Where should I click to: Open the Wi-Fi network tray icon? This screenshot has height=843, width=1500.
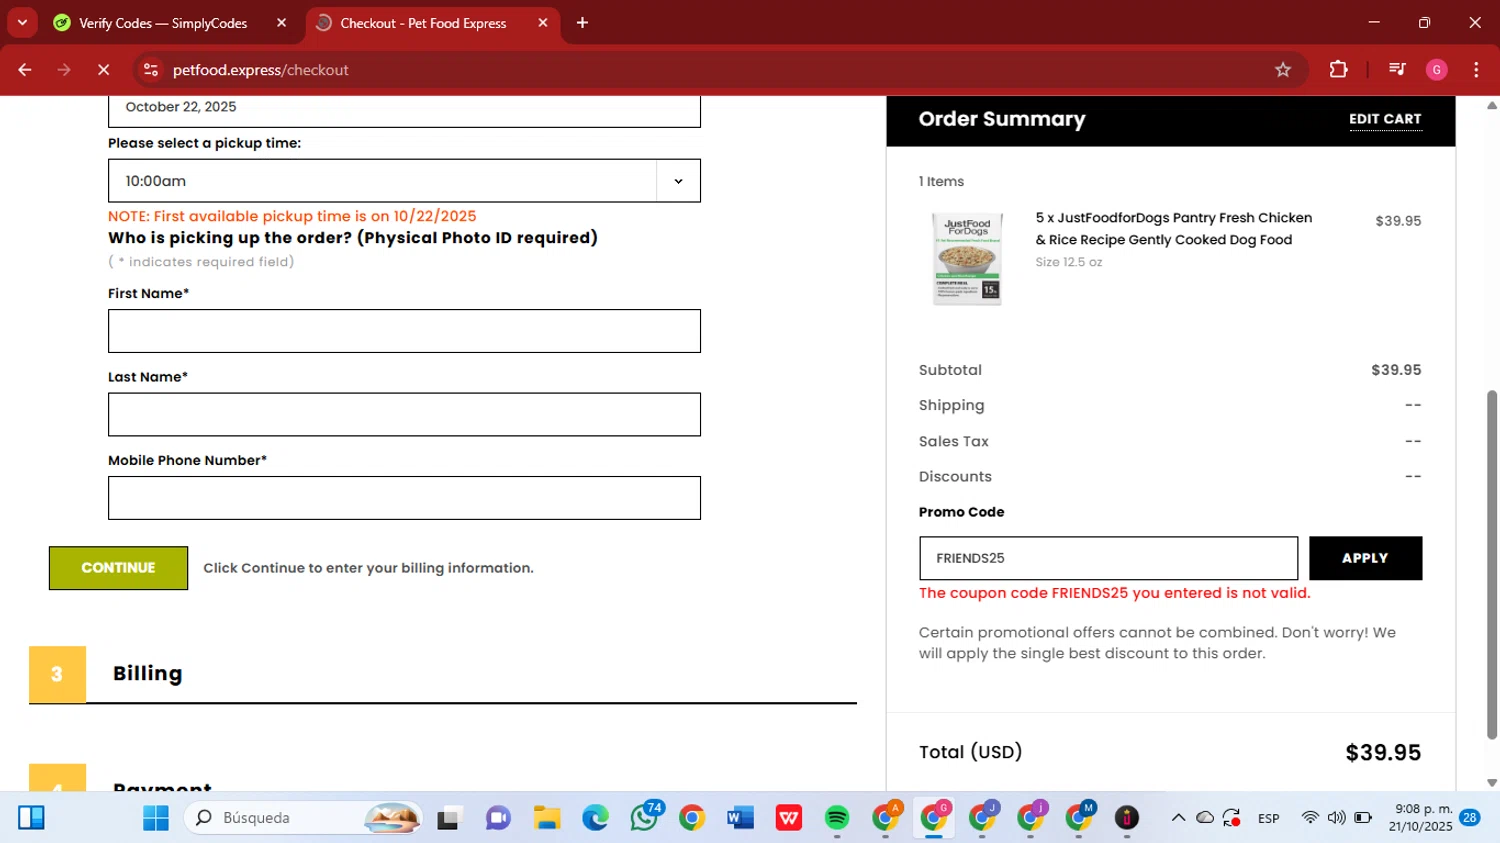(1310, 818)
